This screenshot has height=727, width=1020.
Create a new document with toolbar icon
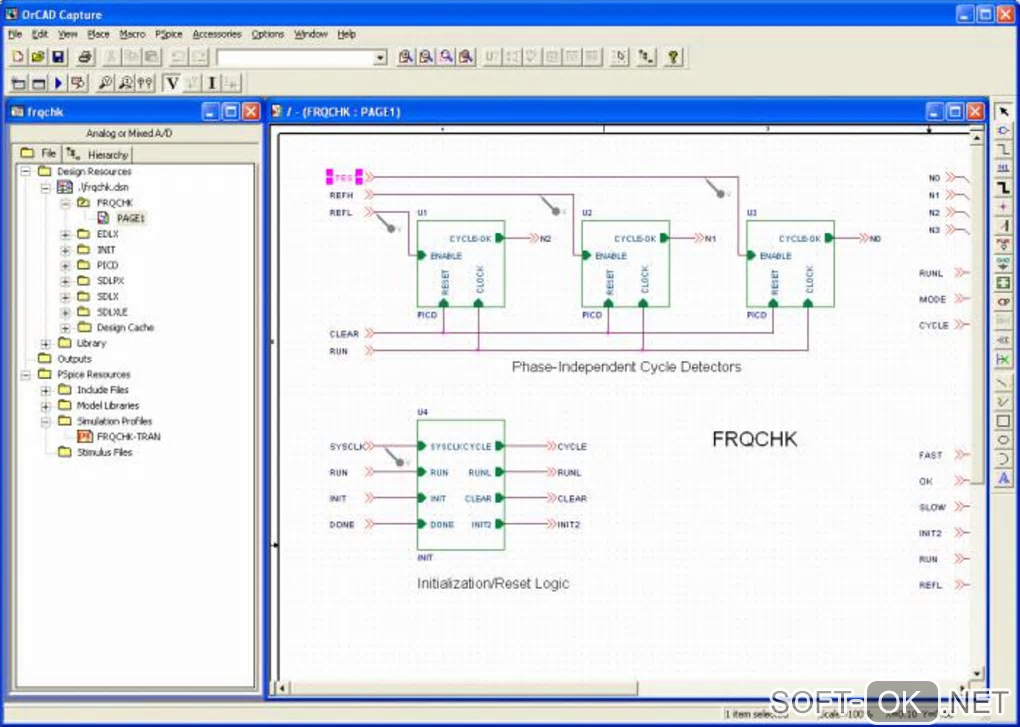pyautogui.click(x=18, y=57)
